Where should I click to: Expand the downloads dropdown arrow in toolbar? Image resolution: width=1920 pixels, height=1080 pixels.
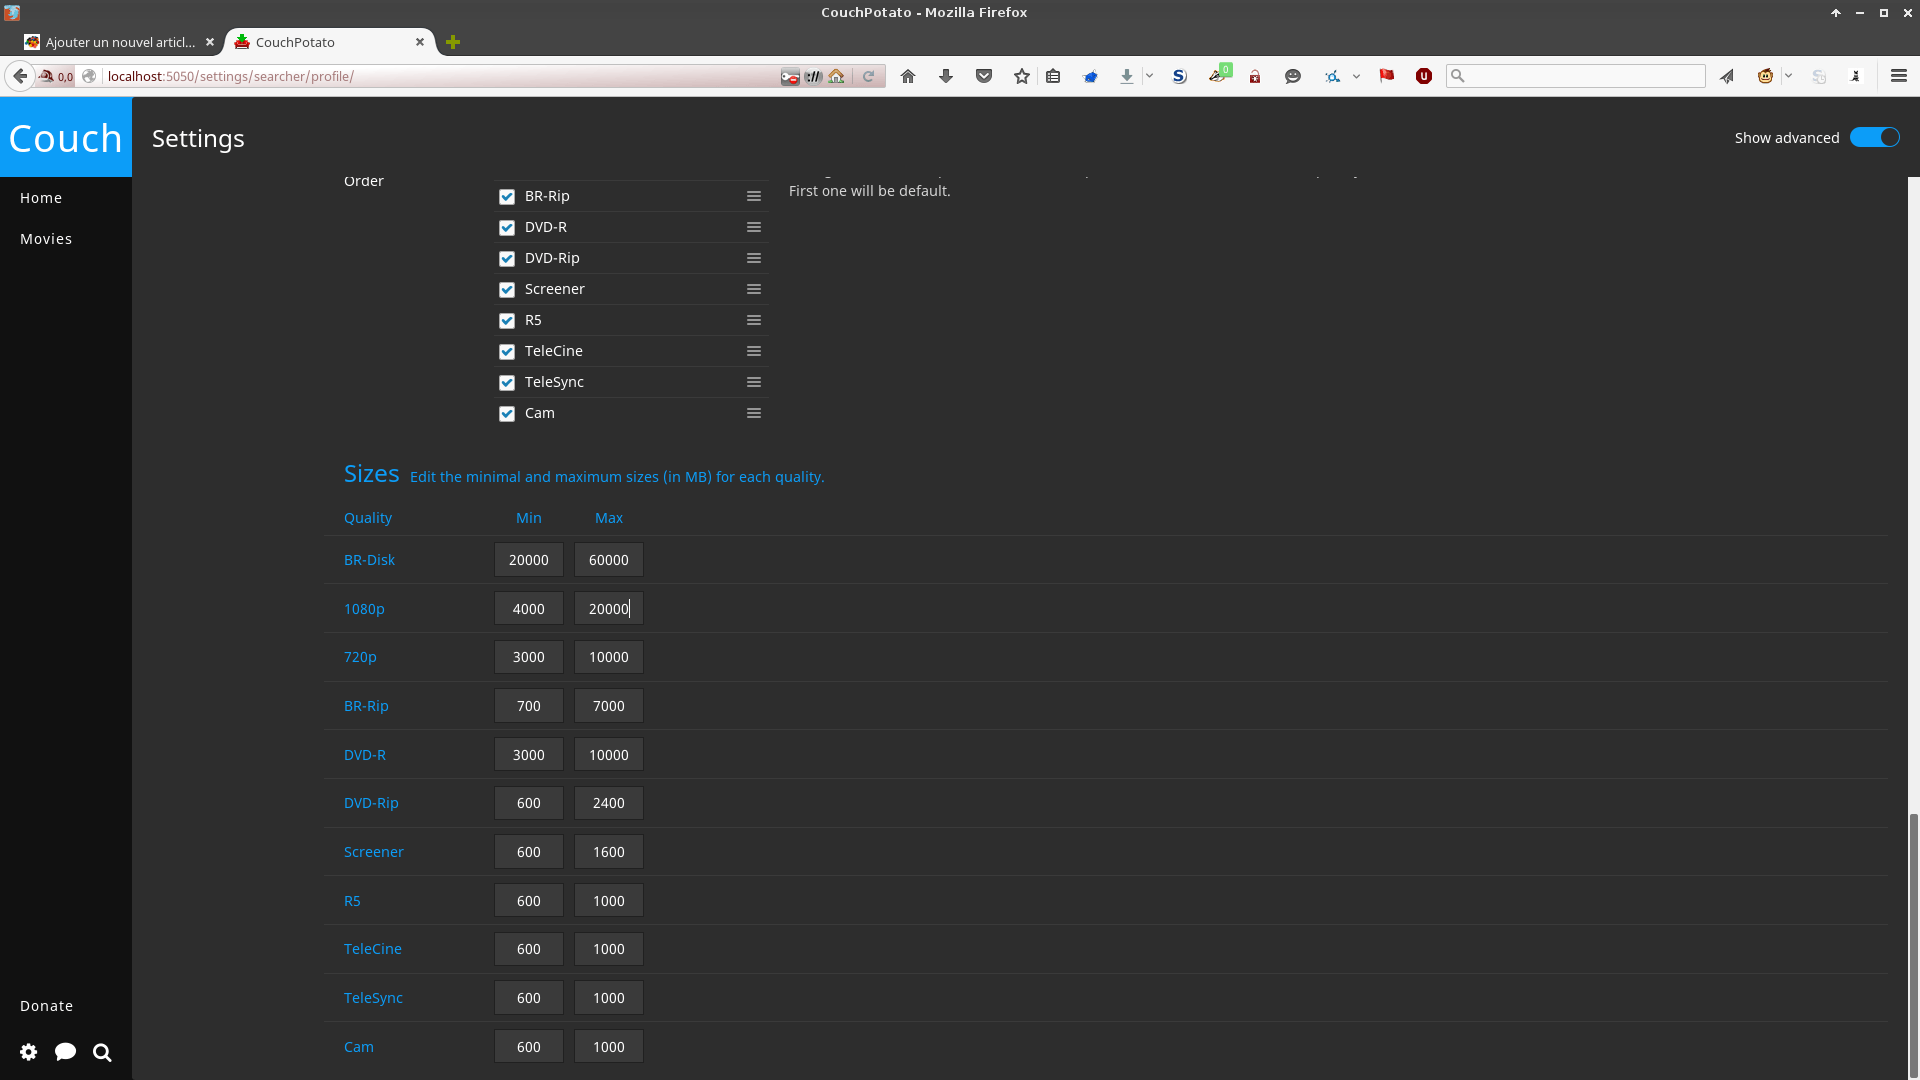[1149, 76]
